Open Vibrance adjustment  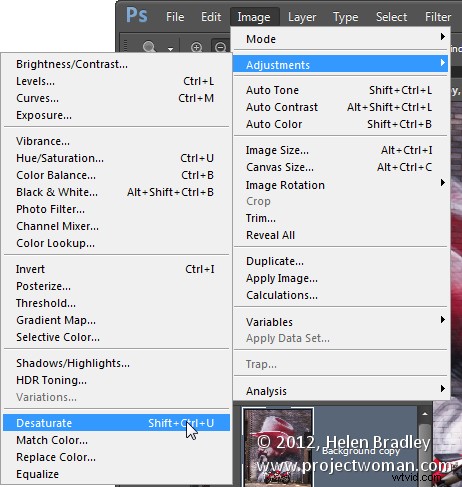tap(116, 141)
